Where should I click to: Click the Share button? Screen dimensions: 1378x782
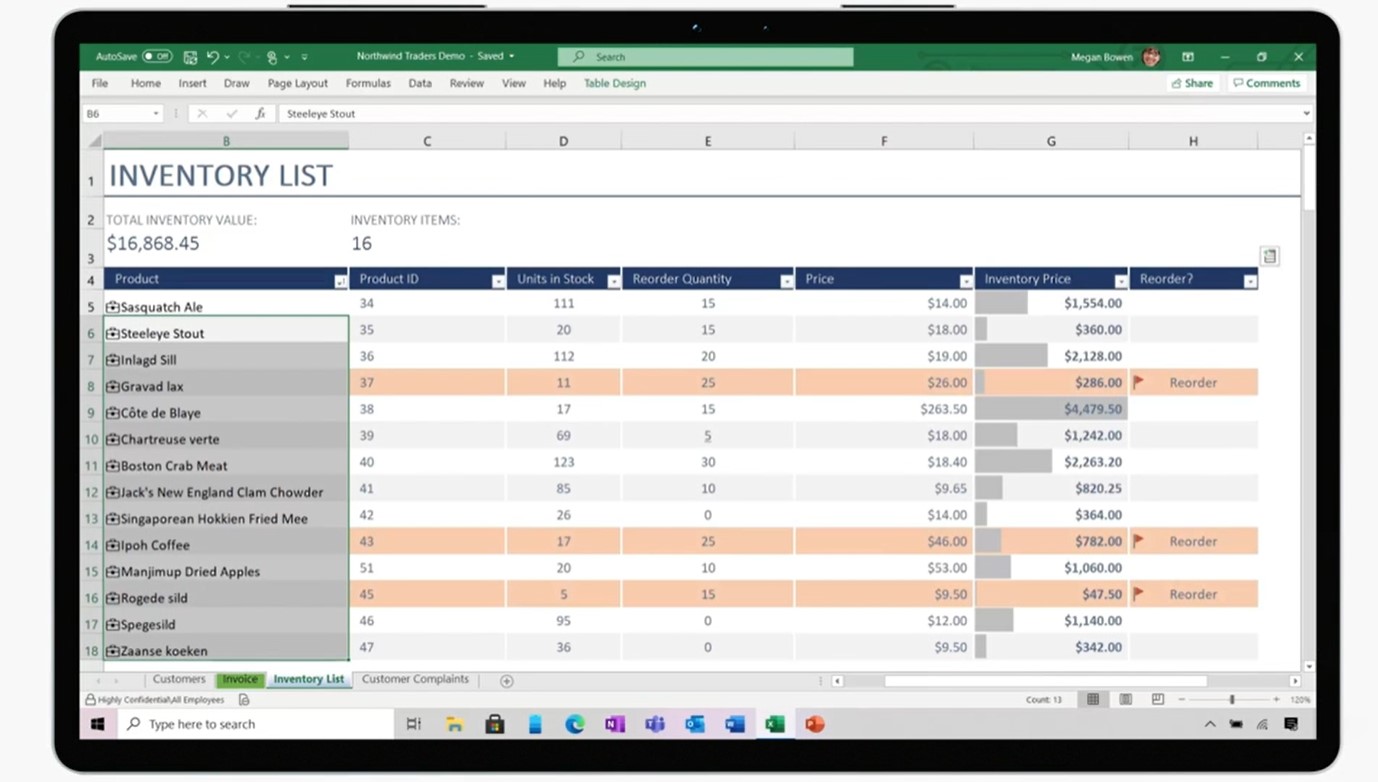click(x=1192, y=84)
